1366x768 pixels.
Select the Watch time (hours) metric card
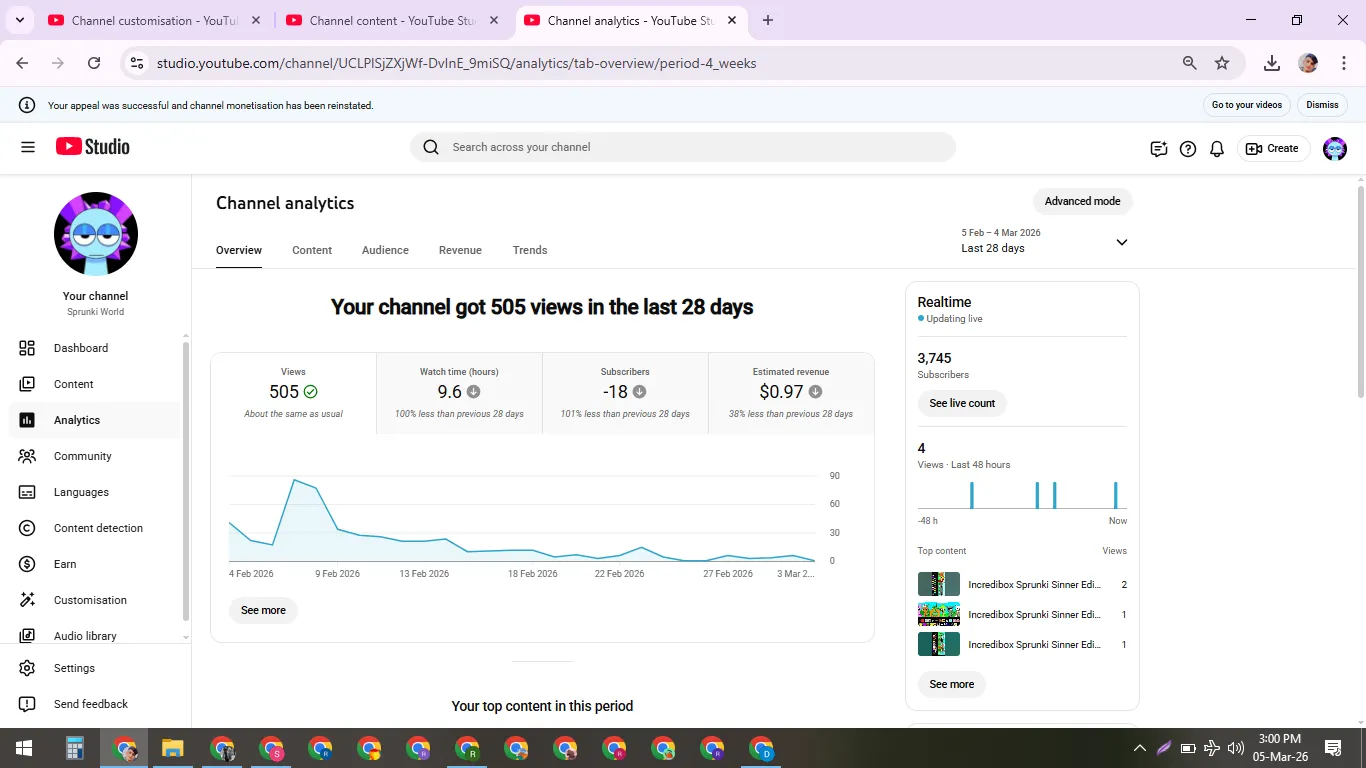point(459,393)
